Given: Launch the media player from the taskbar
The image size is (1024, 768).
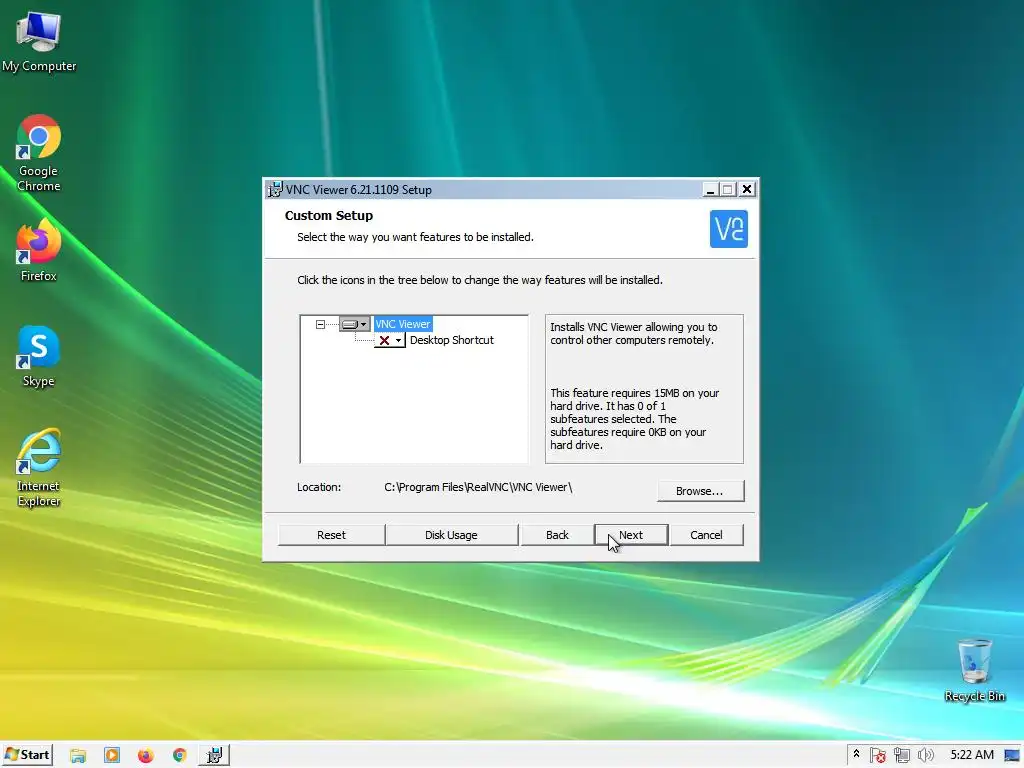Looking at the screenshot, I should click(x=112, y=755).
